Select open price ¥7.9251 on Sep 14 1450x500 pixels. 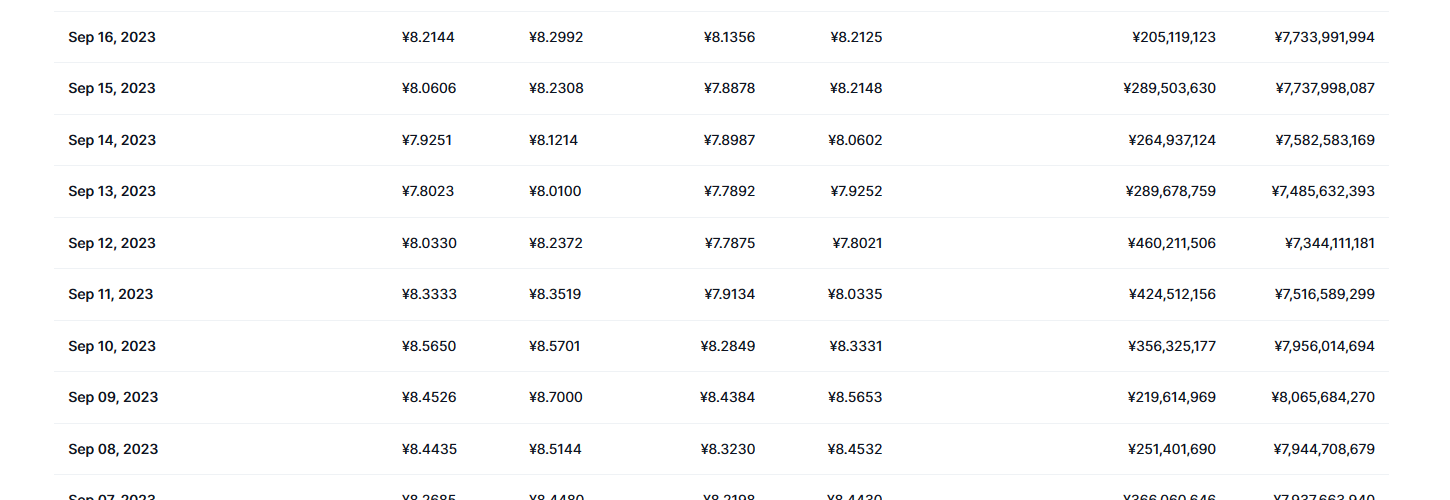427,140
